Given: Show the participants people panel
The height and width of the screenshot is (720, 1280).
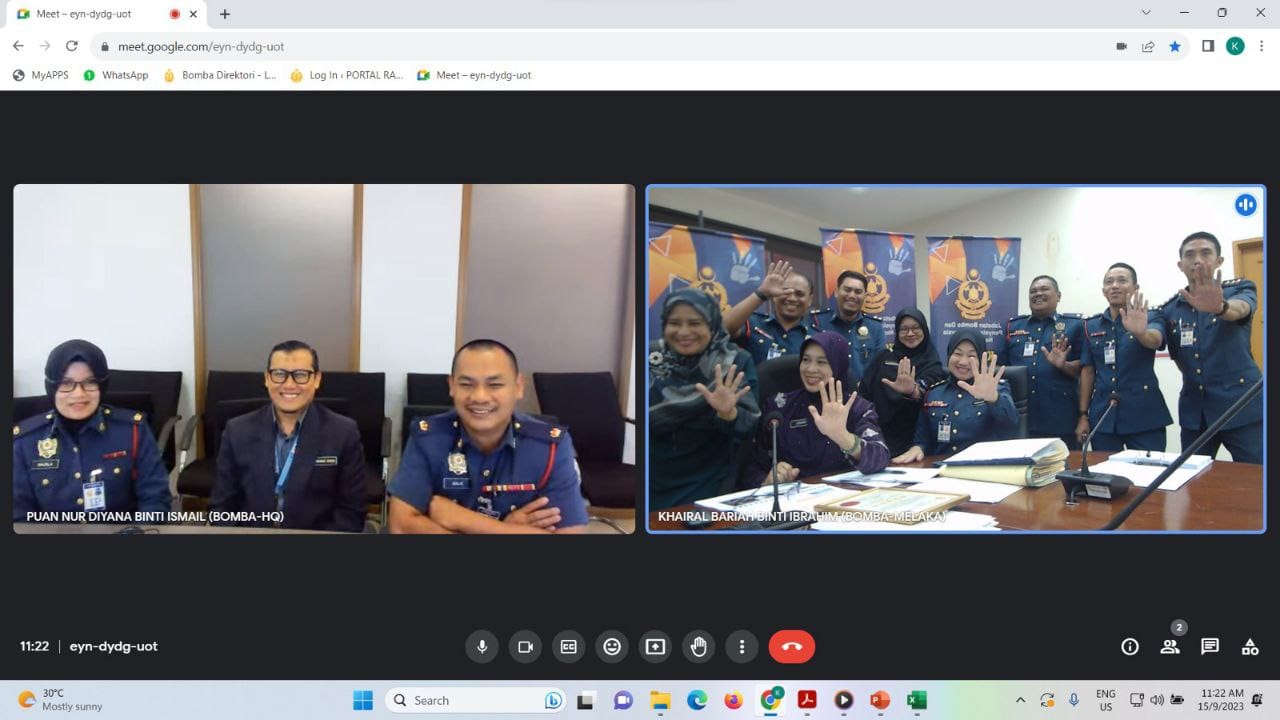Looking at the screenshot, I should point(1170,647).
